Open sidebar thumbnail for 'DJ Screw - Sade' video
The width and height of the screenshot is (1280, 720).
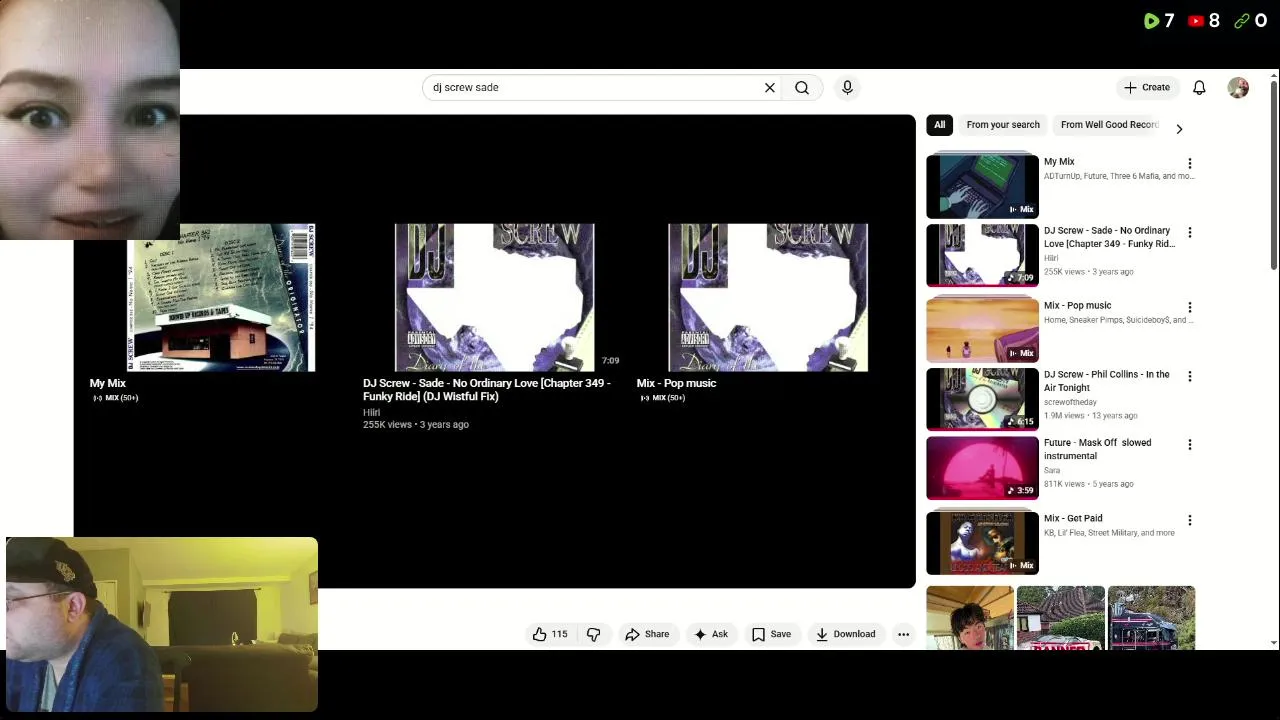pos(982,255)
